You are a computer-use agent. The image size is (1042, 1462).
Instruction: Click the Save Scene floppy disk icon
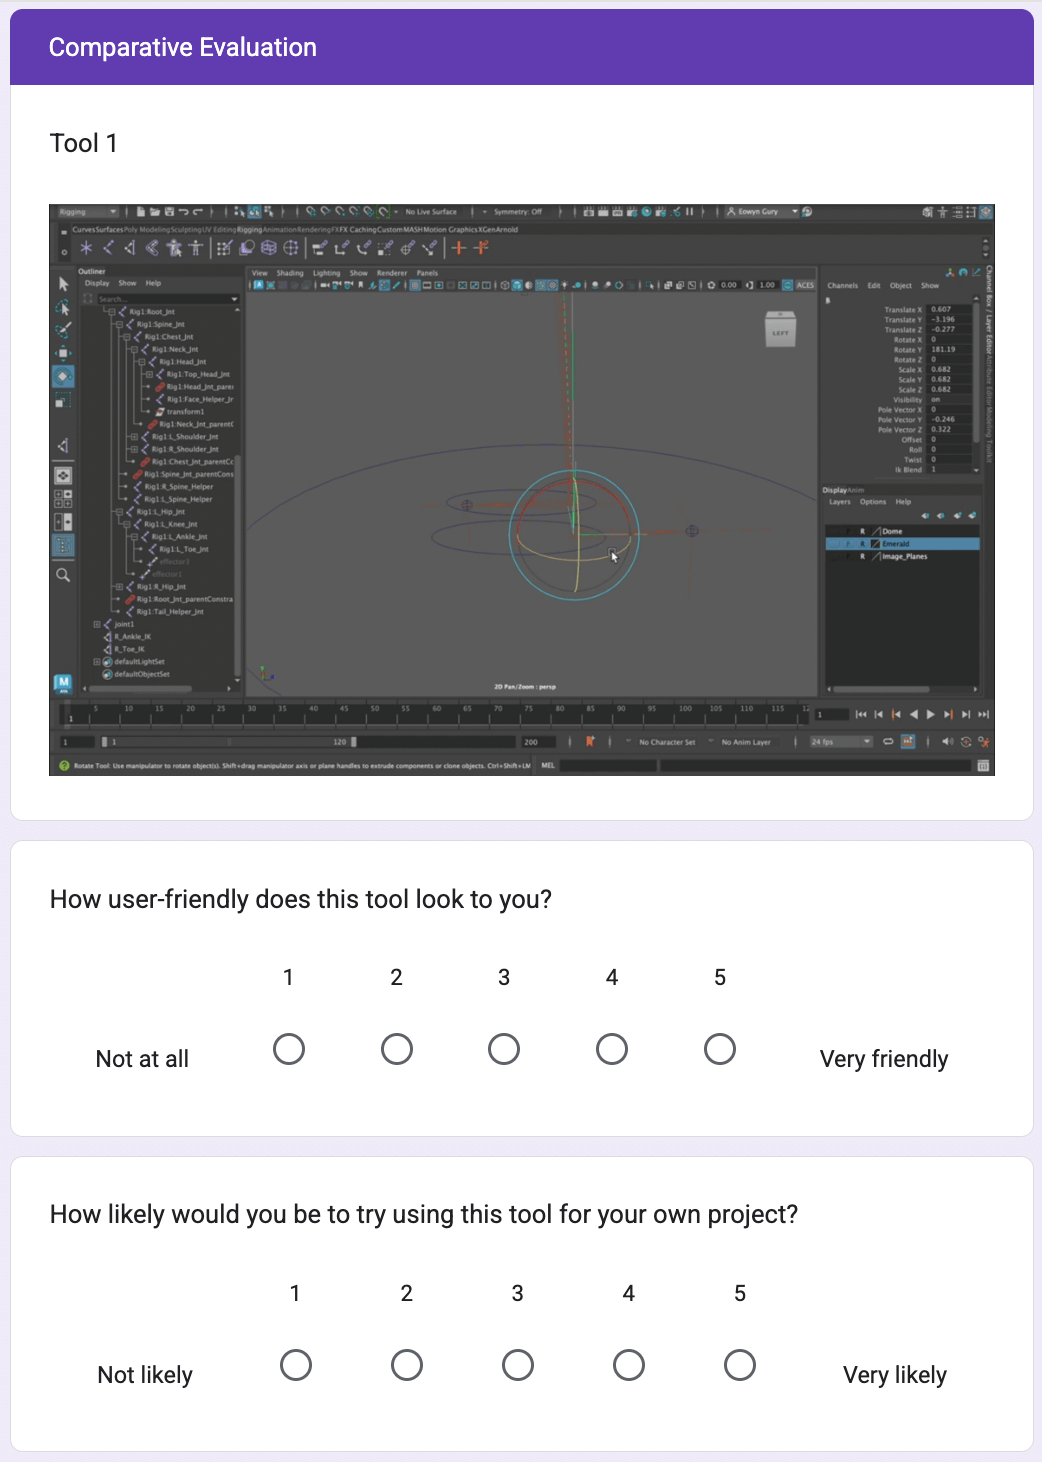(x=169, y=212)
